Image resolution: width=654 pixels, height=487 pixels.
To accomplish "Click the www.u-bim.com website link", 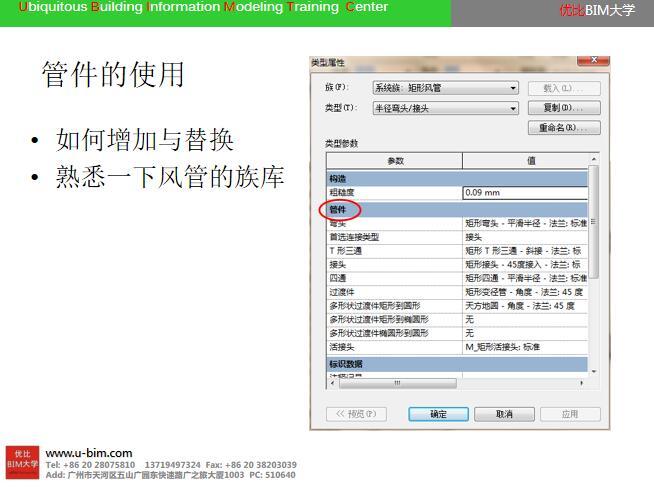I will click(x=89, y=454).
